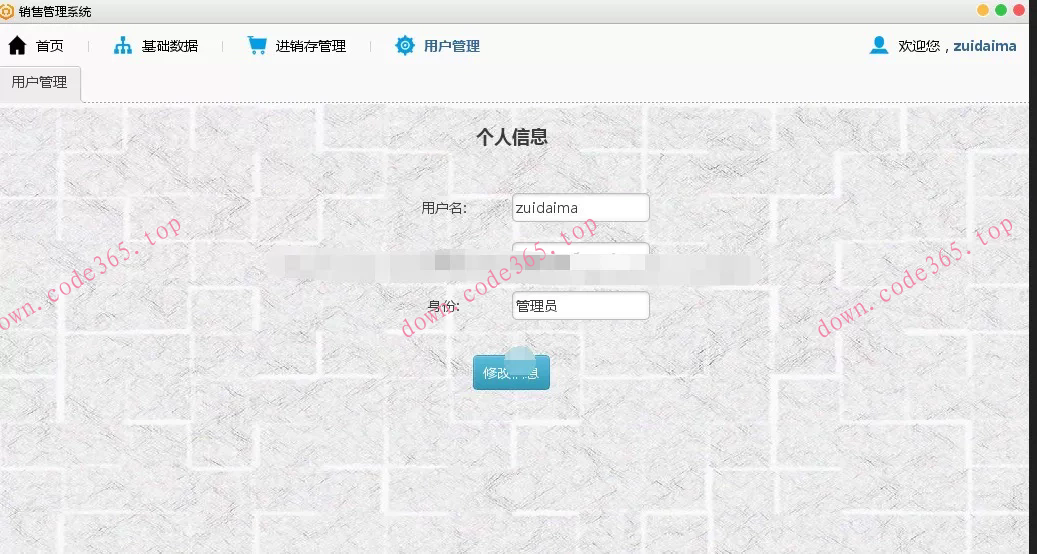This screenshot has height=554, width=1037.
Task: Click the 身份: label
Action: pos(444,306)
